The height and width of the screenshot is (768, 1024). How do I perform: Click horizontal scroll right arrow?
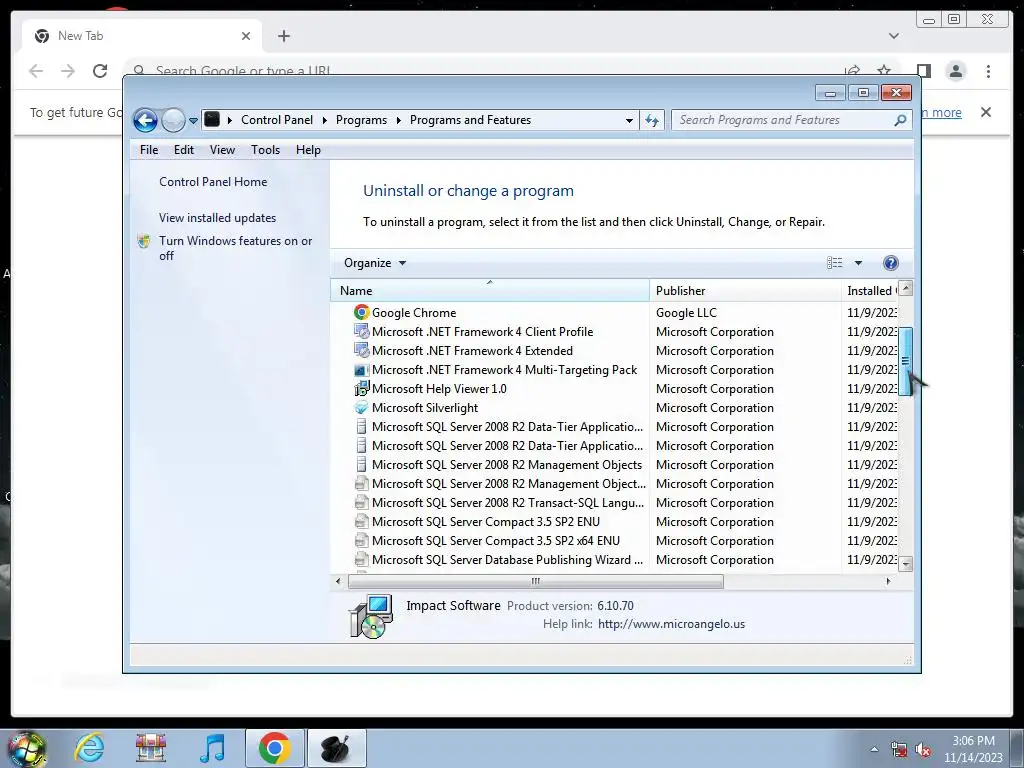pyautogui.click(x=888, y=581)
